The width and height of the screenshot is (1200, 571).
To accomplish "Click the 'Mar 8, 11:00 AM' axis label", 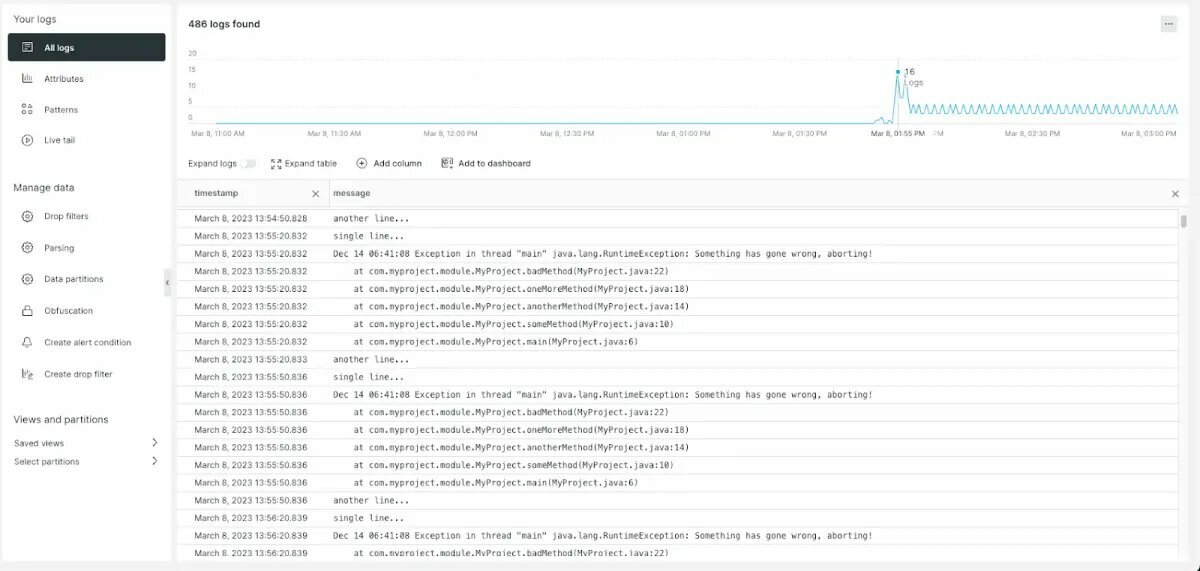I will 218,132.
